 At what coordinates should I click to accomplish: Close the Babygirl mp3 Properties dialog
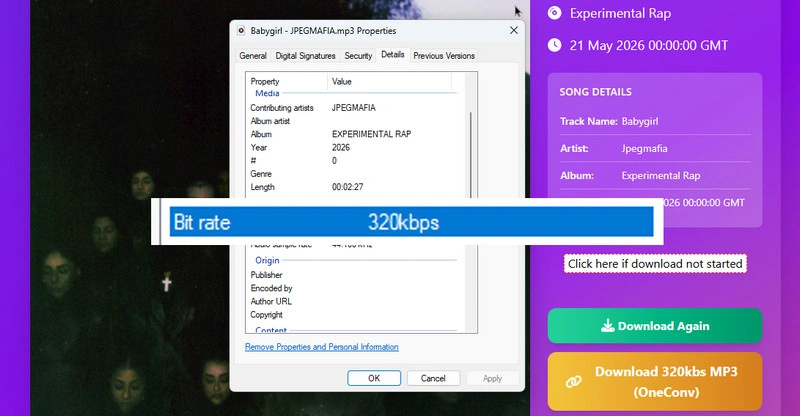(514, 31)
